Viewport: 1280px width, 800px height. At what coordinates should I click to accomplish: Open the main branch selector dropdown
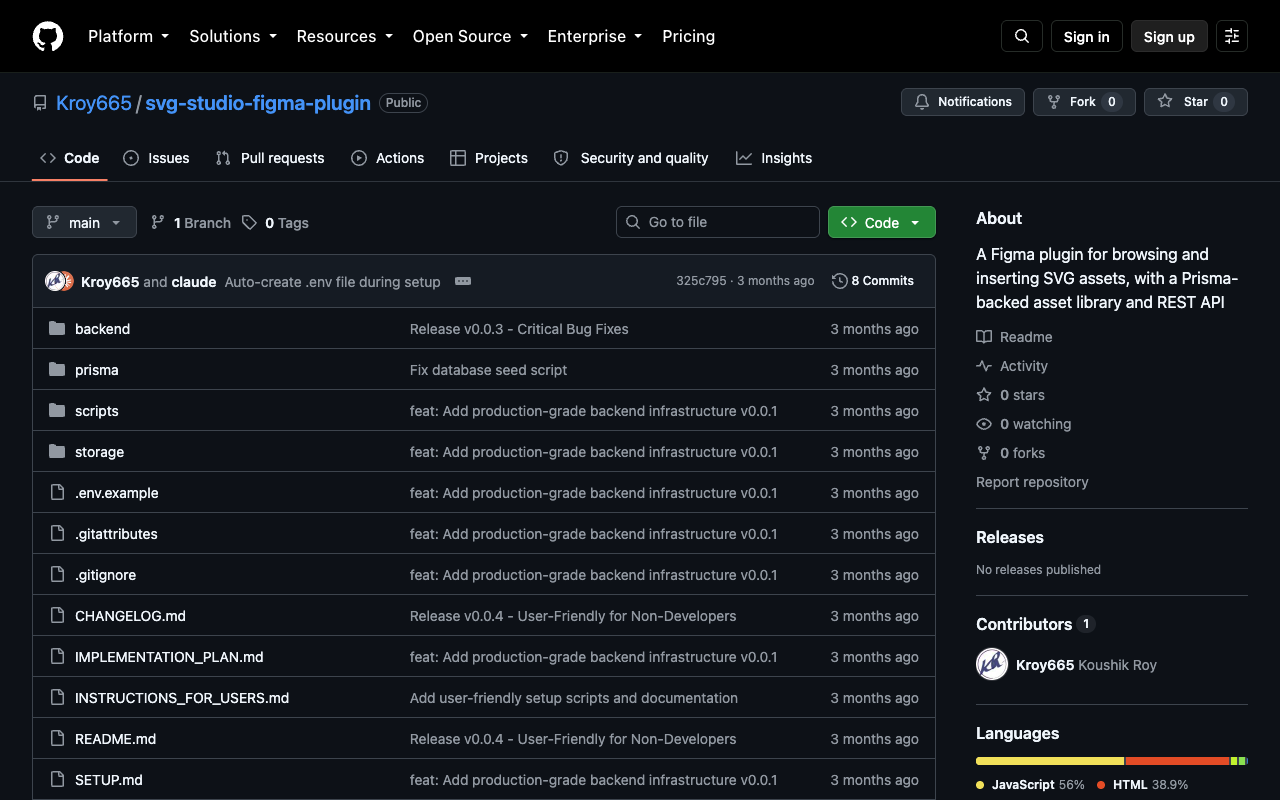point(84,222)
